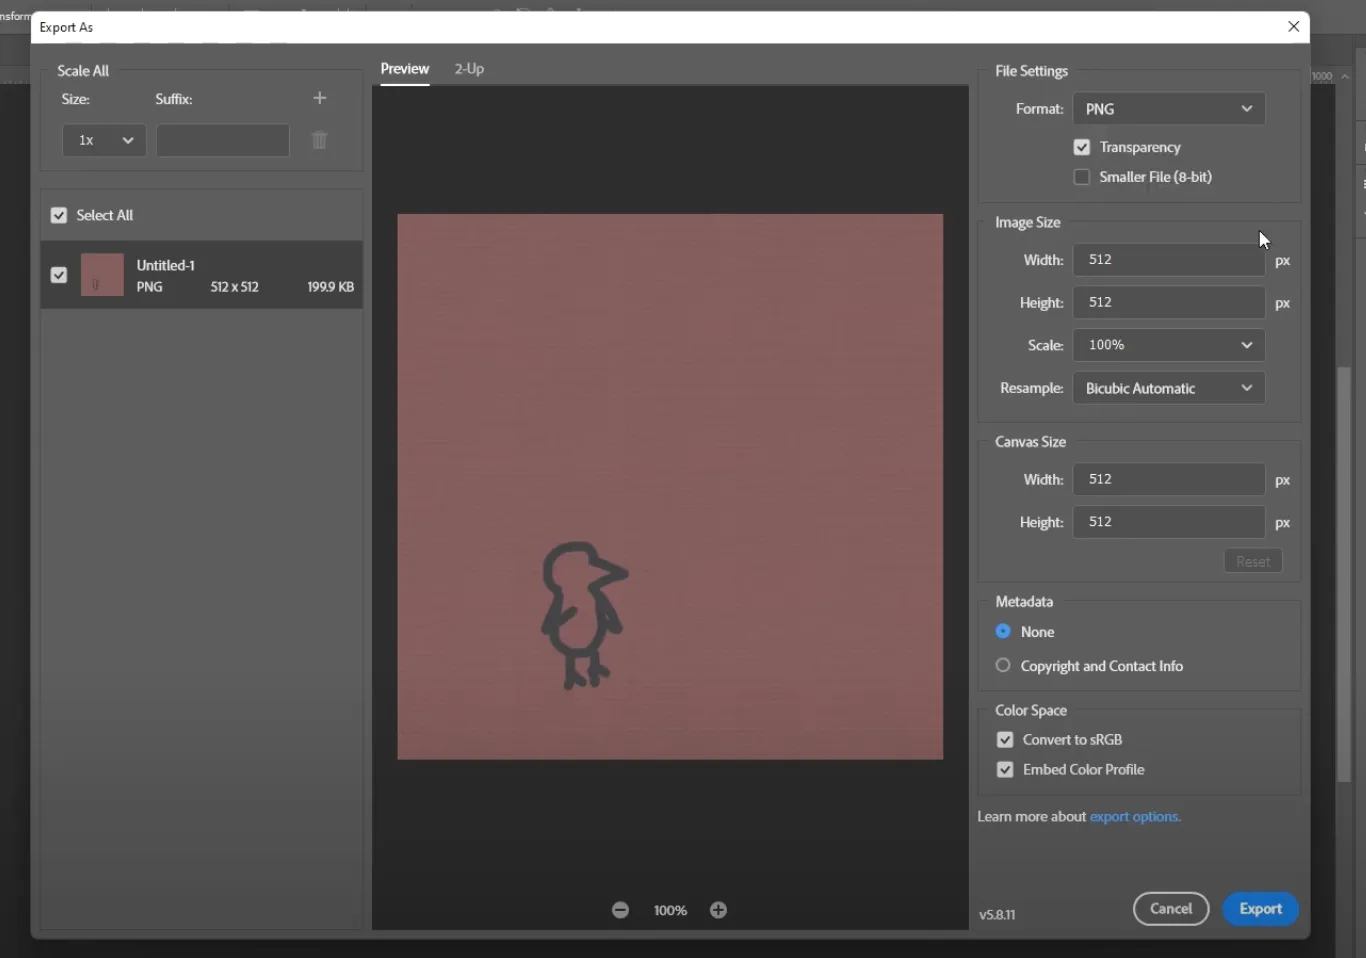Screen dimensions: 1366x958
Task: Click the bird drawing preview image
Action: [670, 487]
